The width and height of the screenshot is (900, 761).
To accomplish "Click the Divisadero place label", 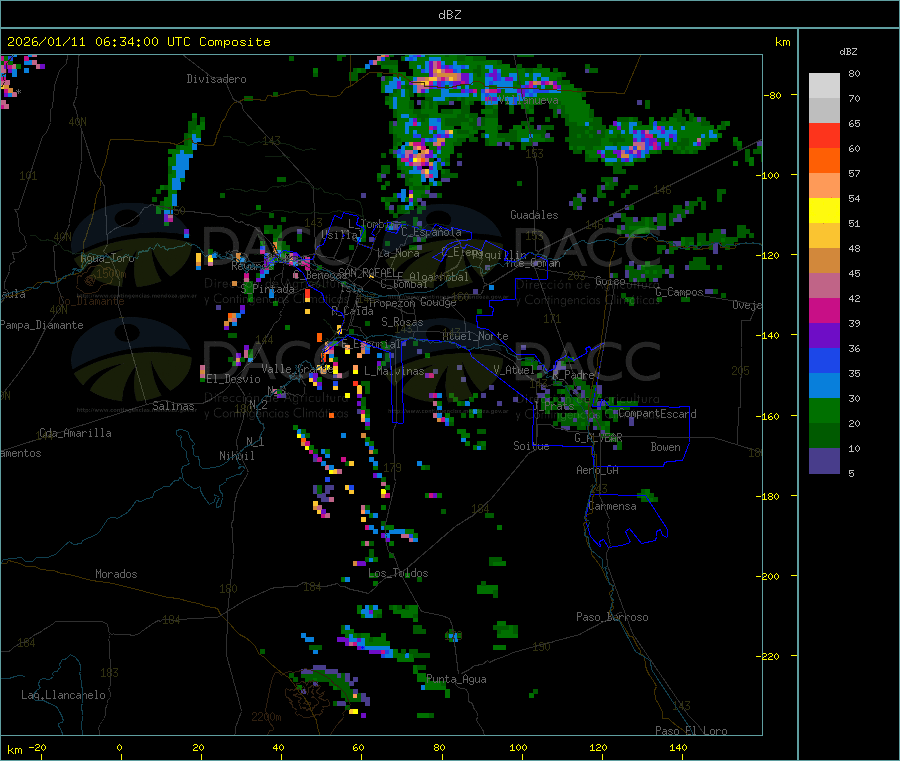I will tap(216, 79).
